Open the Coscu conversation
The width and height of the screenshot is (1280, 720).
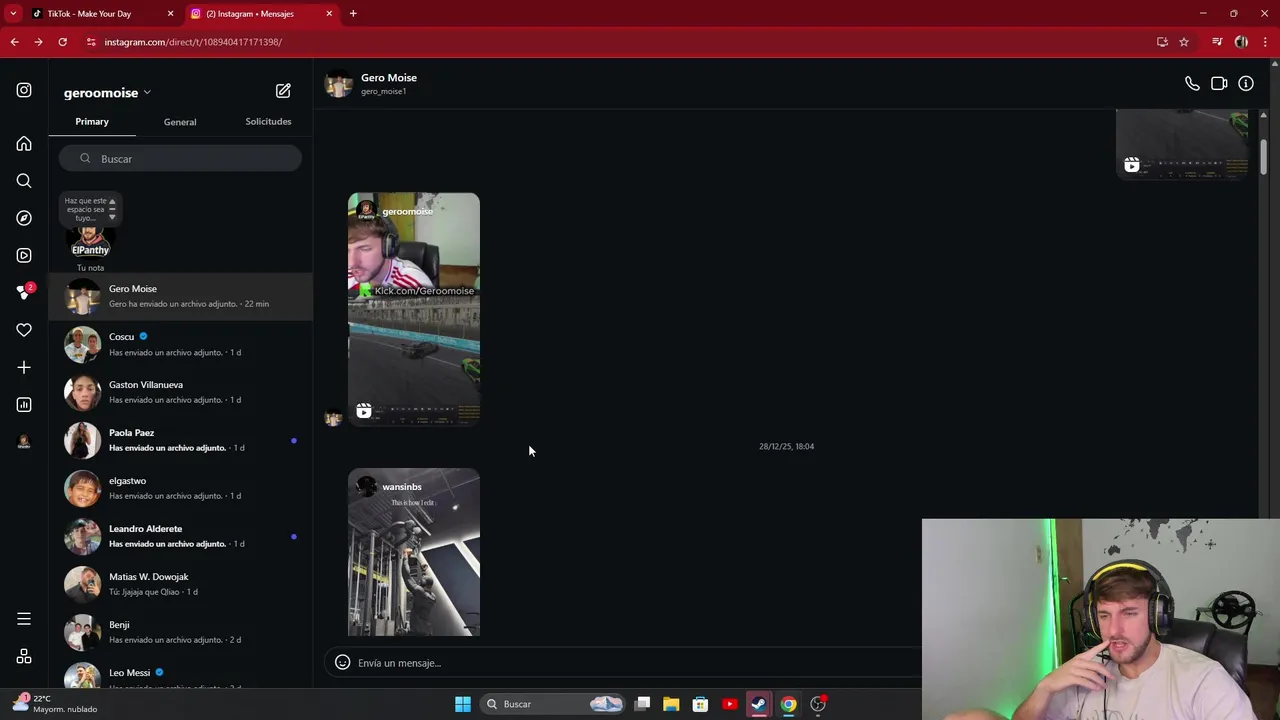click(180, 344)
